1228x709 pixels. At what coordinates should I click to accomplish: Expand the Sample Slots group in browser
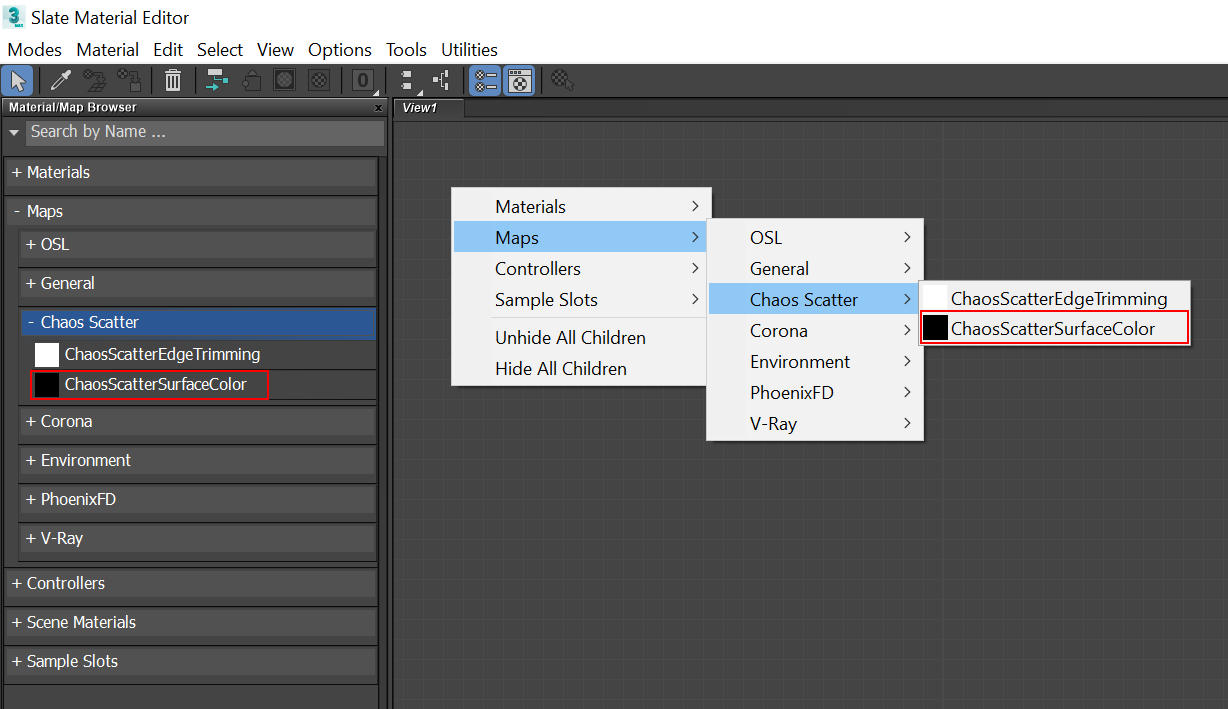191,661
